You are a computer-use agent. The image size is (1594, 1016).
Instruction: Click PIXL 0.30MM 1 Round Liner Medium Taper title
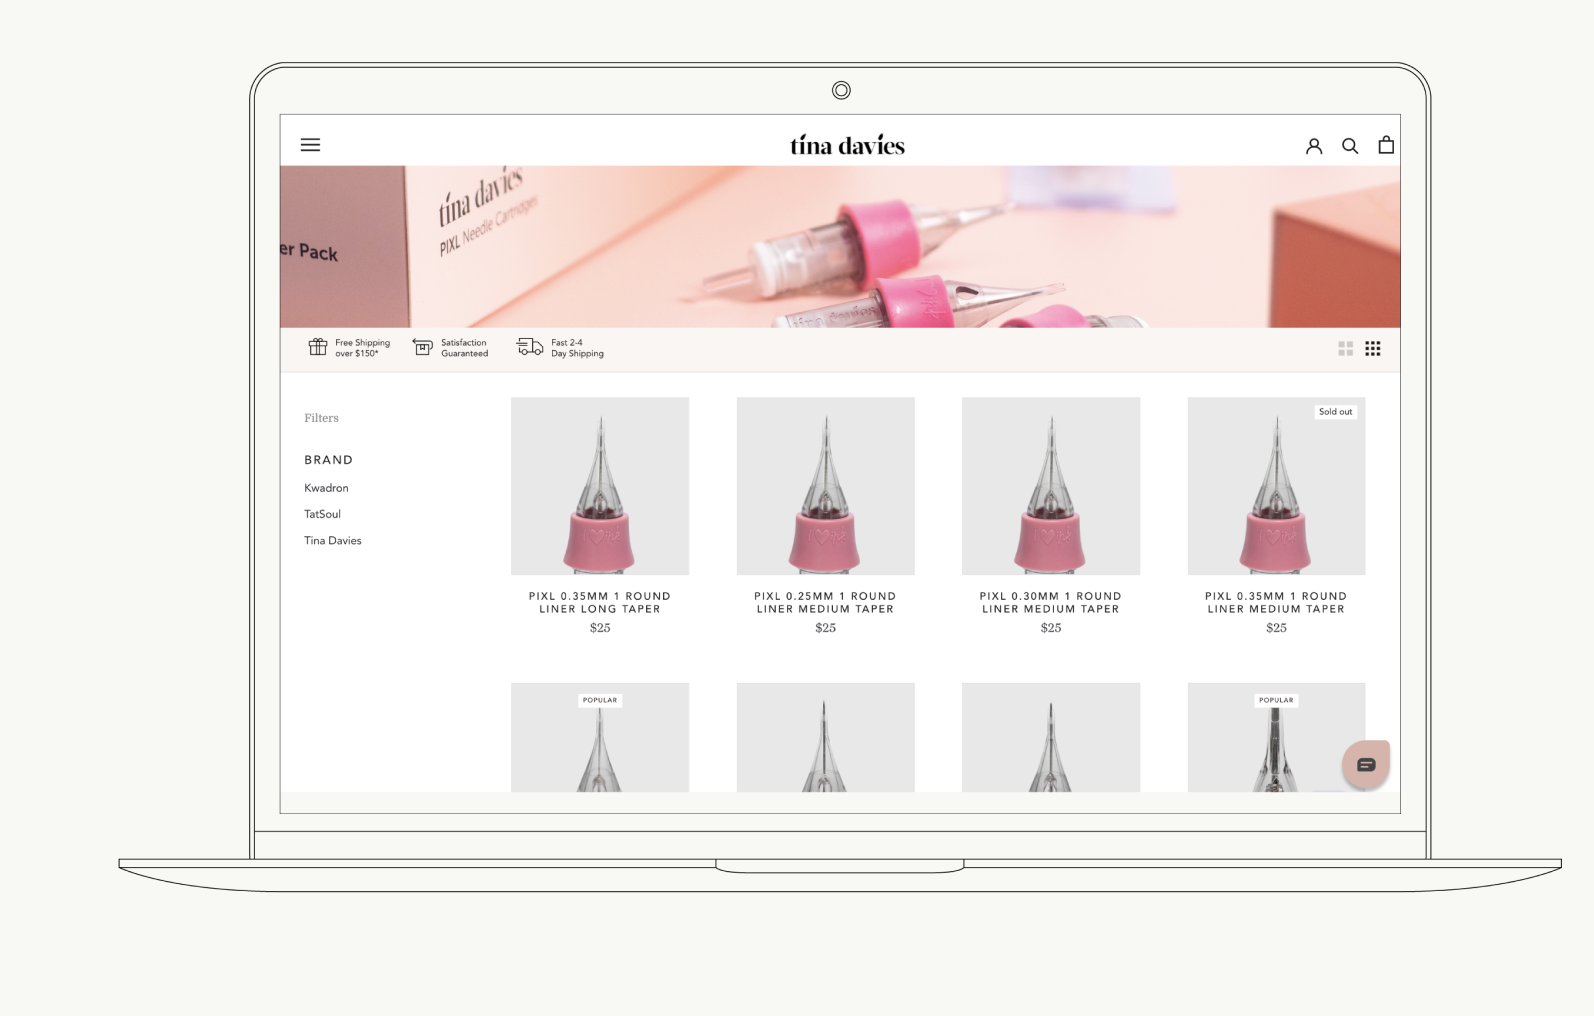[1051, 602]
